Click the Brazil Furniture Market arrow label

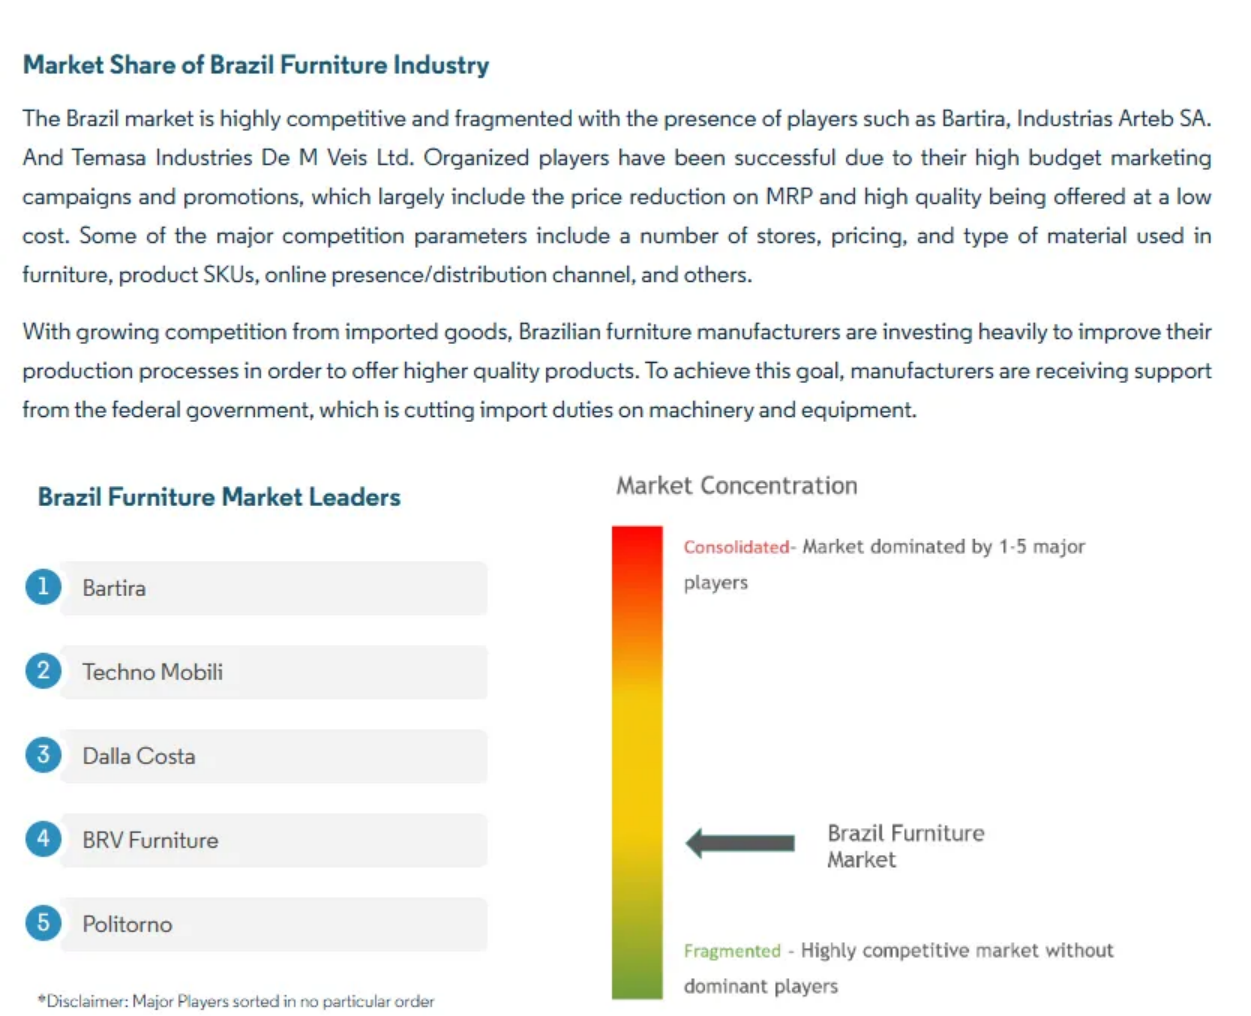[x=905, y=846]
